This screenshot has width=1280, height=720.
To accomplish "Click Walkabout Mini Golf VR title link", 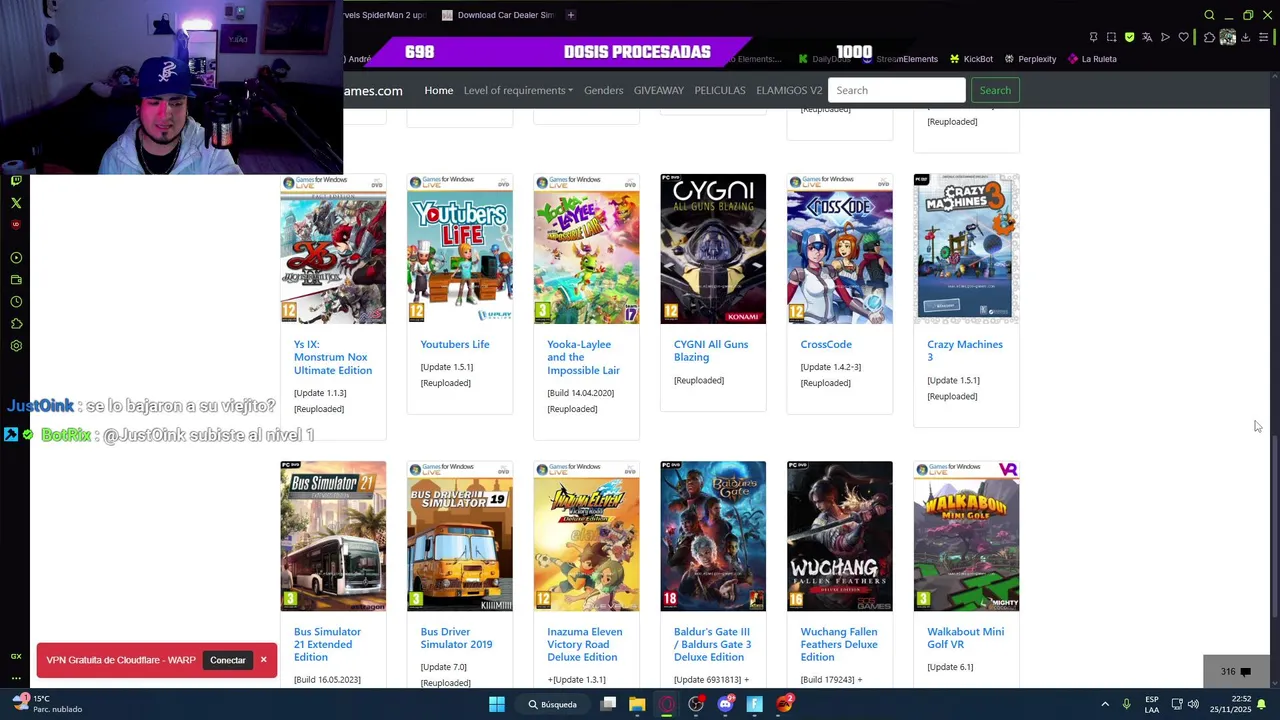I will click(x=965, y=638).
